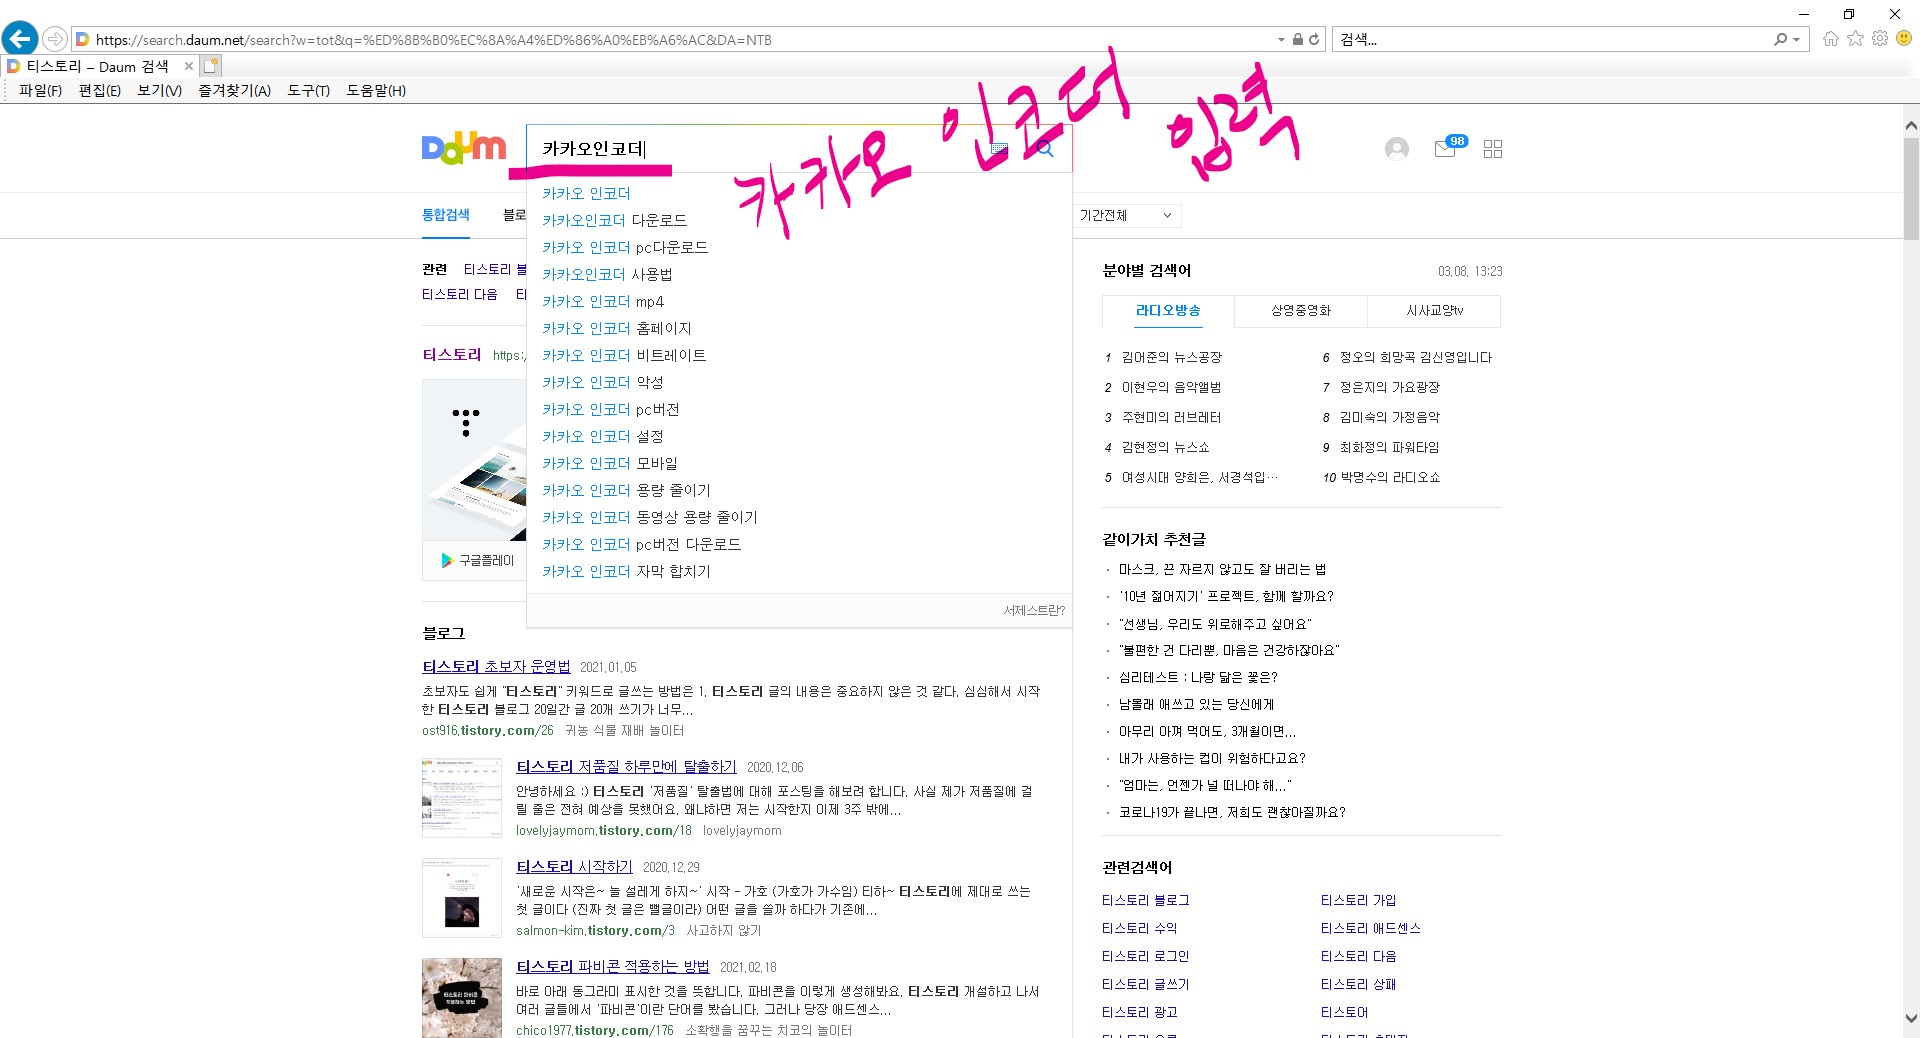The height and width of the screenshot is (1038, 1920).
Task: Open the address bar history dropdown arrow
Action: click(1281, 40)
